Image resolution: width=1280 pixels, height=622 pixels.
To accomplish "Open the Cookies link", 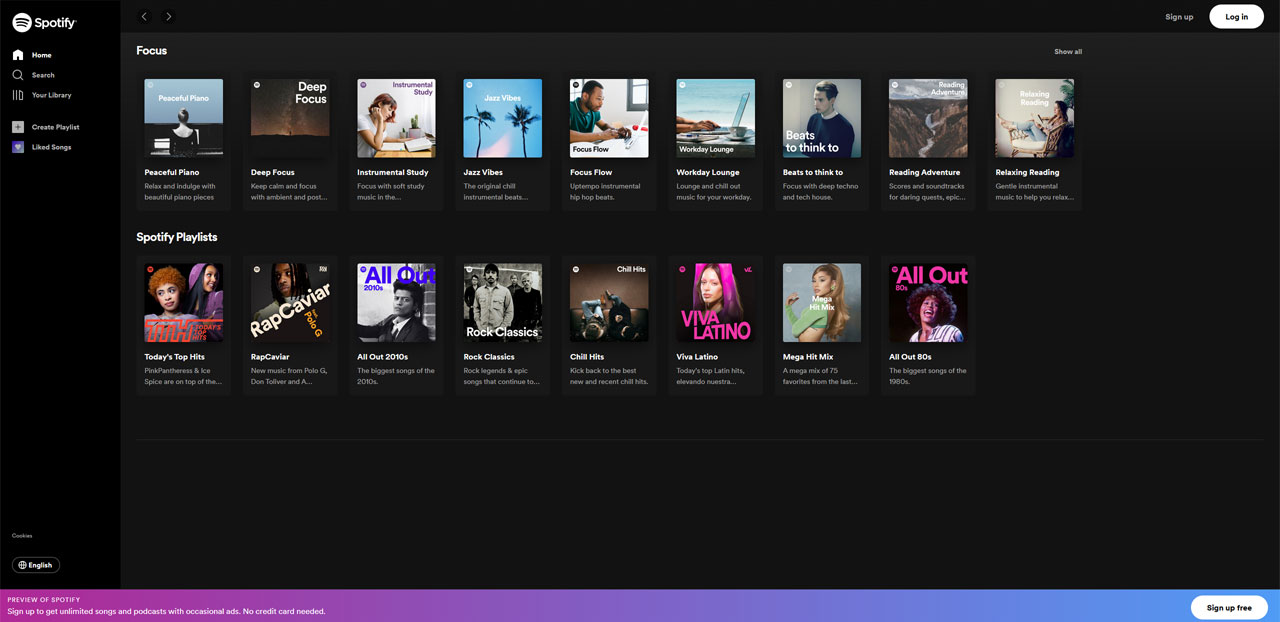I will pyautogui.click(x=22, y=535).
